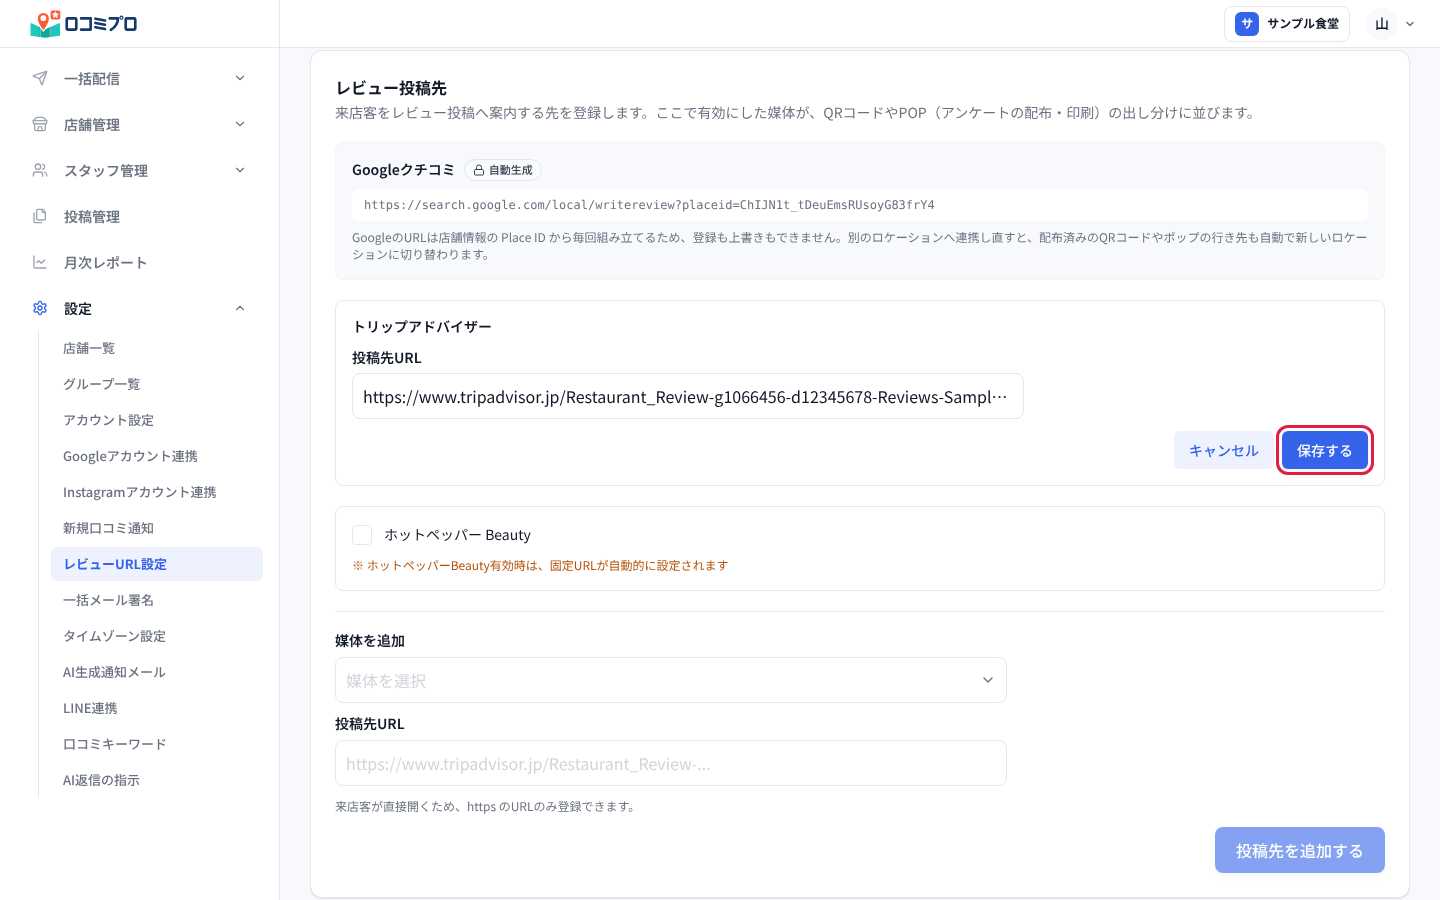Open Googleアカウント連携 settings
This screenshot has width=1440, height=900.
[x=157, y=456]
